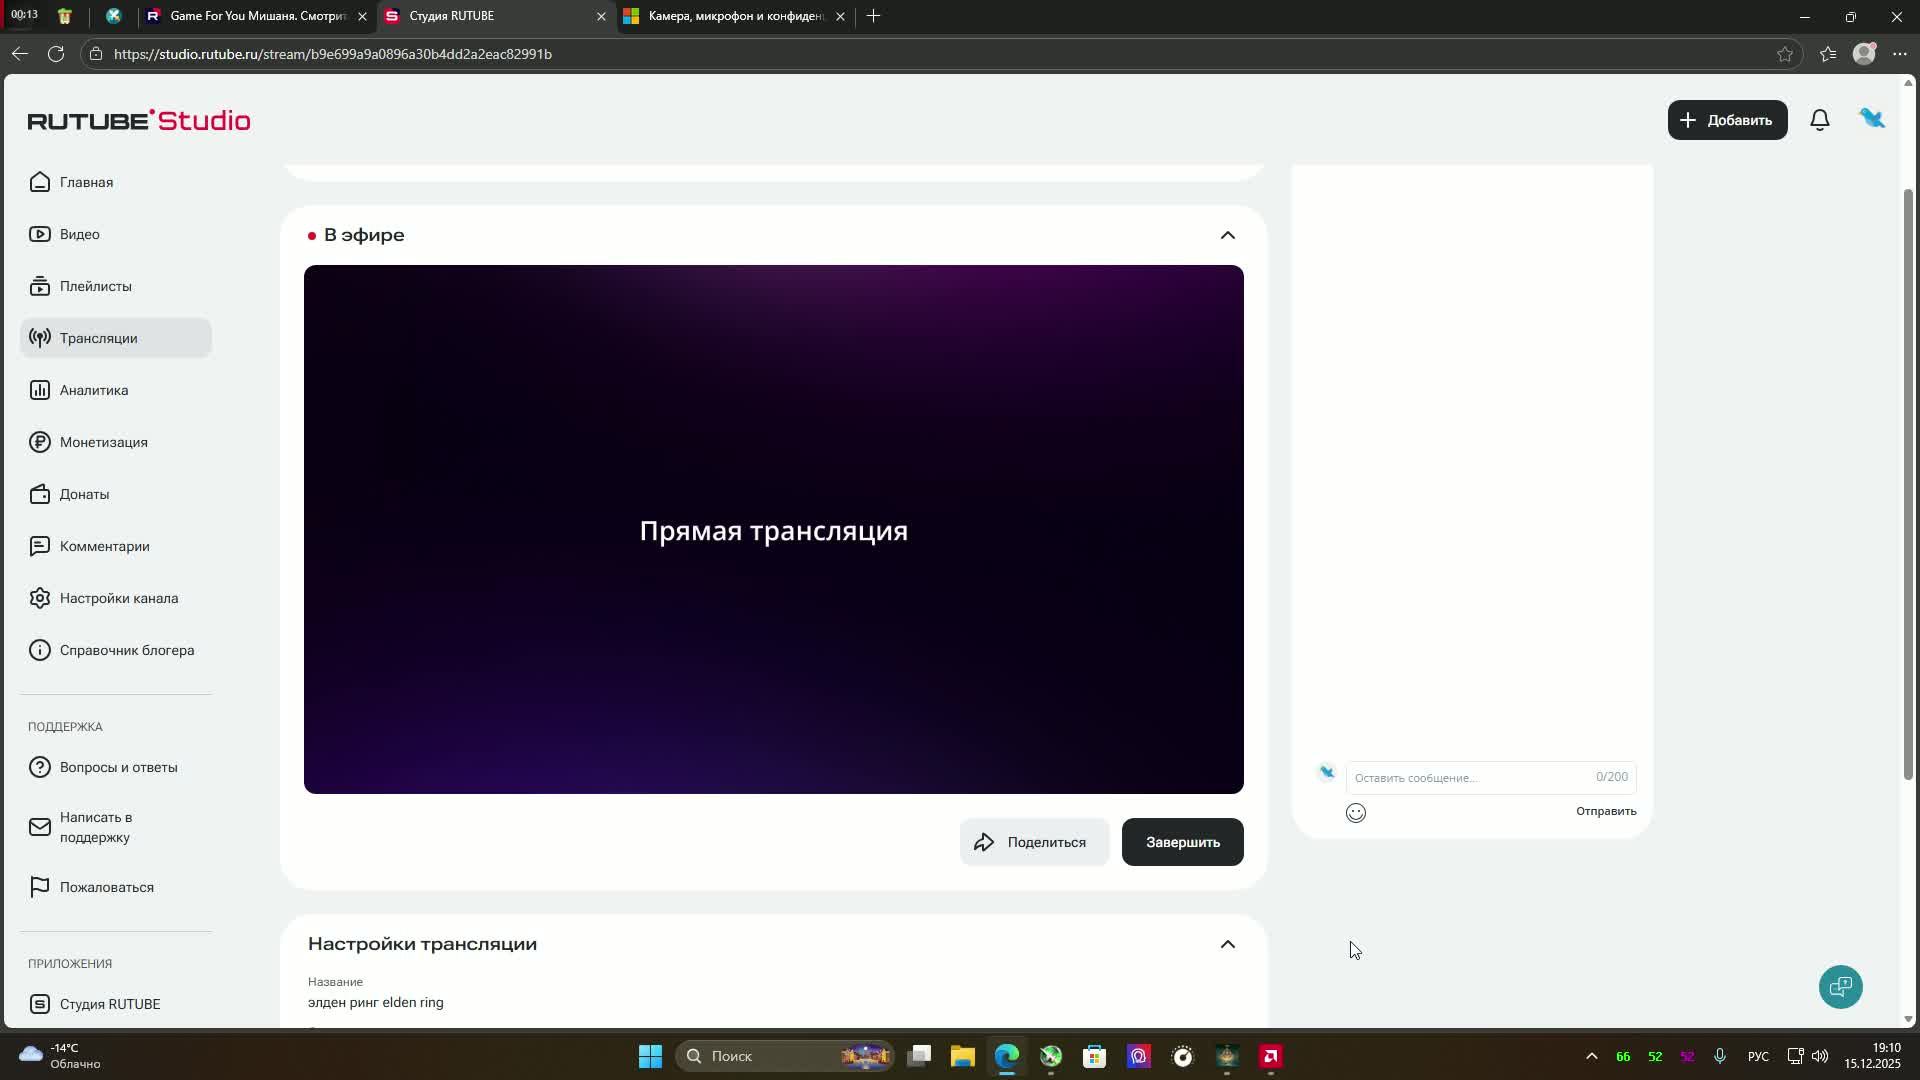Refresh the page with reload icon

[56, 54]
